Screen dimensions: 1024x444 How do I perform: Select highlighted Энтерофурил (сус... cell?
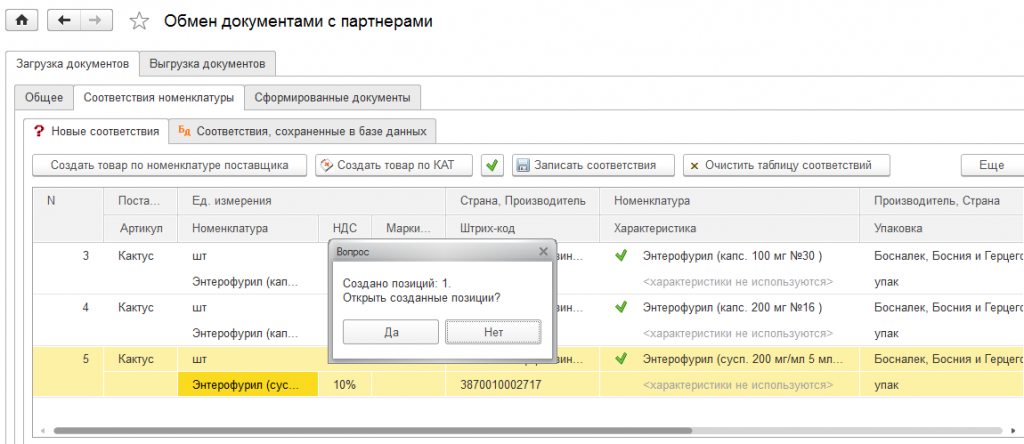point(248,385)
